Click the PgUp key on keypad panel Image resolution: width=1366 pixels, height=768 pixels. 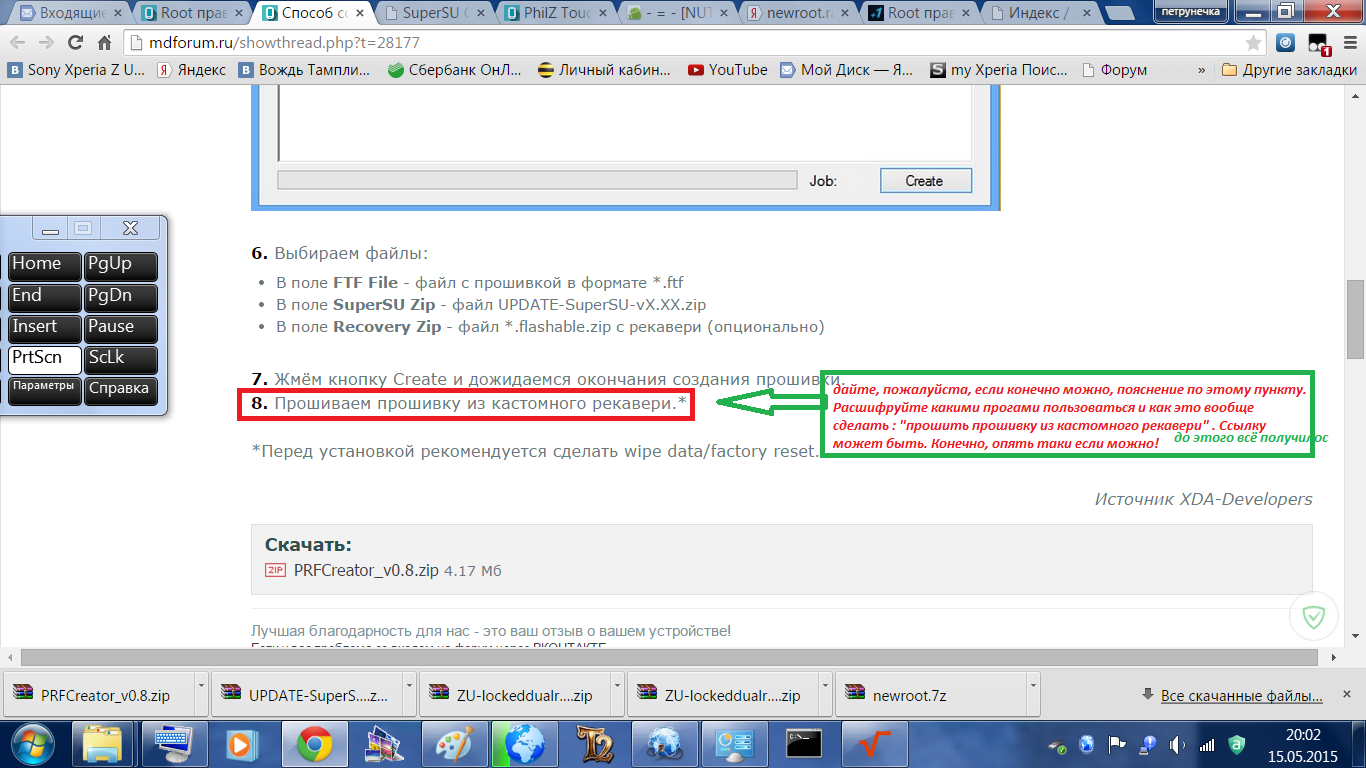(x=120, y=266)
